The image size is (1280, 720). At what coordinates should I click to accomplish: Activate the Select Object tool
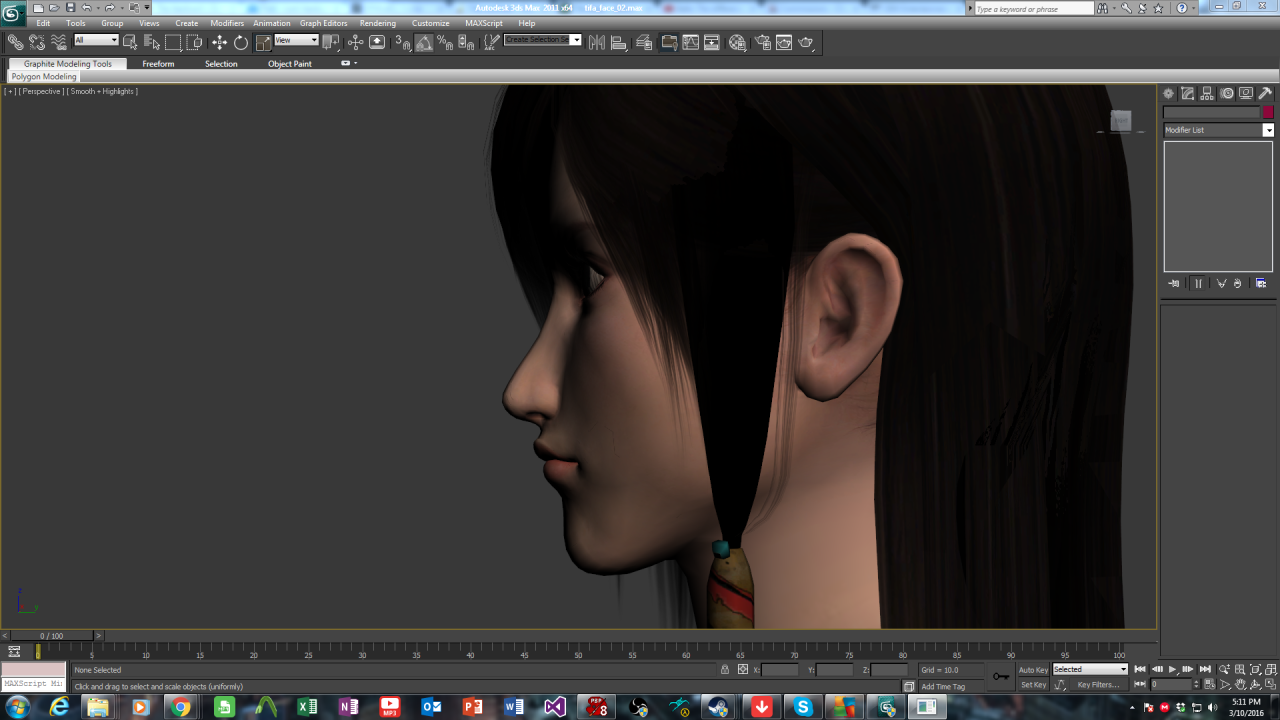tap(130, 42)
